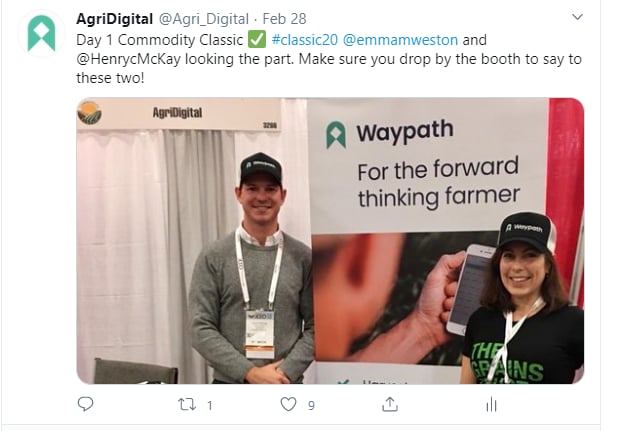This screenshot has height=431, width=625.
Task: View tweet analytics bar chart icon
Action: [491, 404]
